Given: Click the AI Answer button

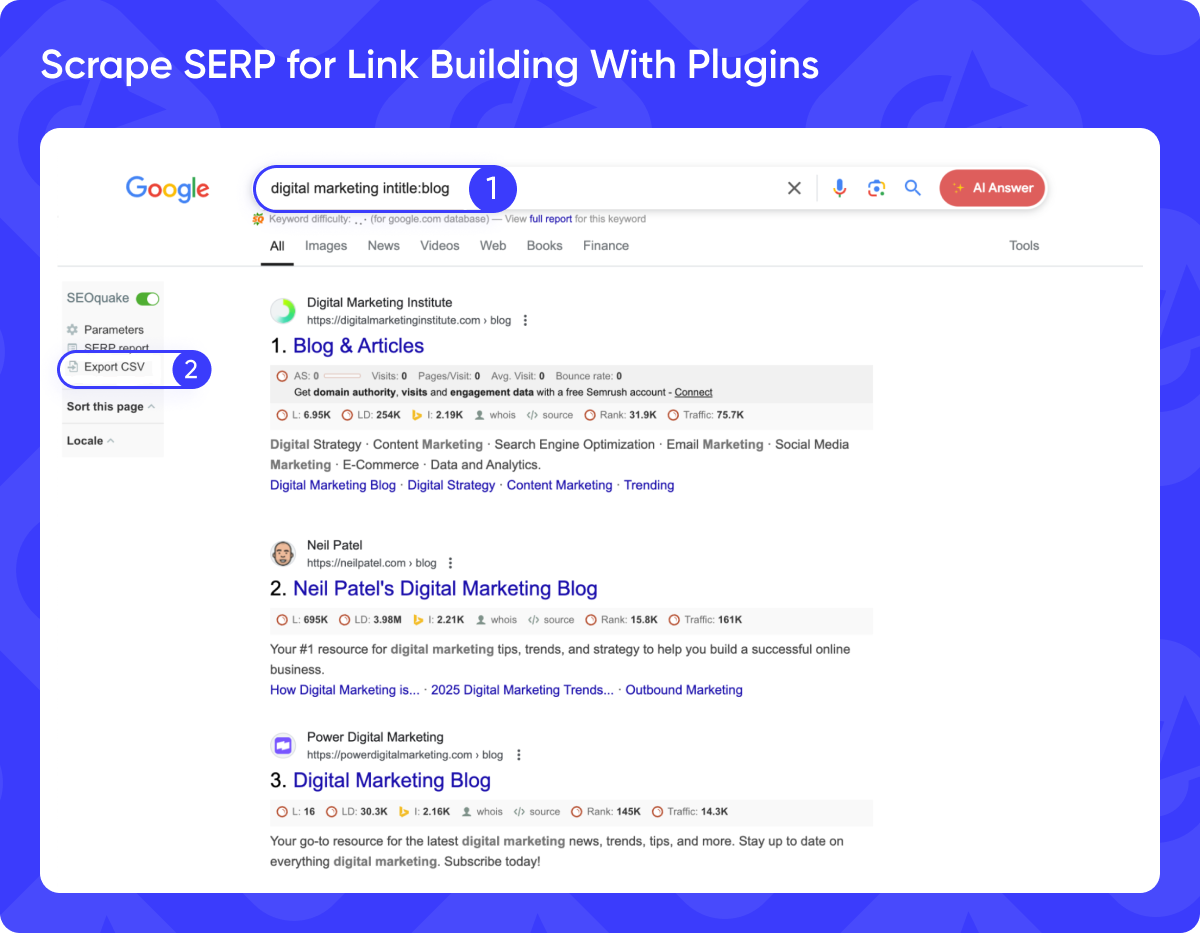Looking at the screenshot, I should (x=992, y=188).
